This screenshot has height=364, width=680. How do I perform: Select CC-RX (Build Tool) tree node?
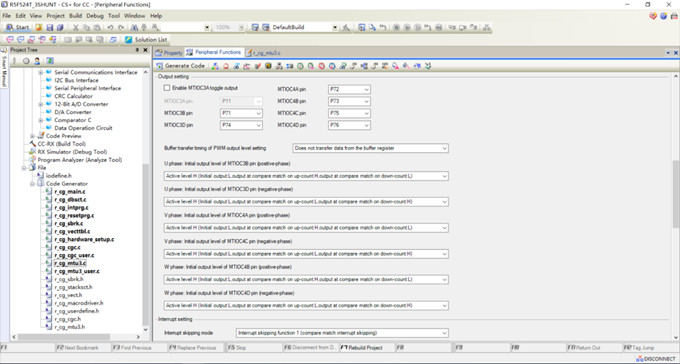(x=61, y=144)
